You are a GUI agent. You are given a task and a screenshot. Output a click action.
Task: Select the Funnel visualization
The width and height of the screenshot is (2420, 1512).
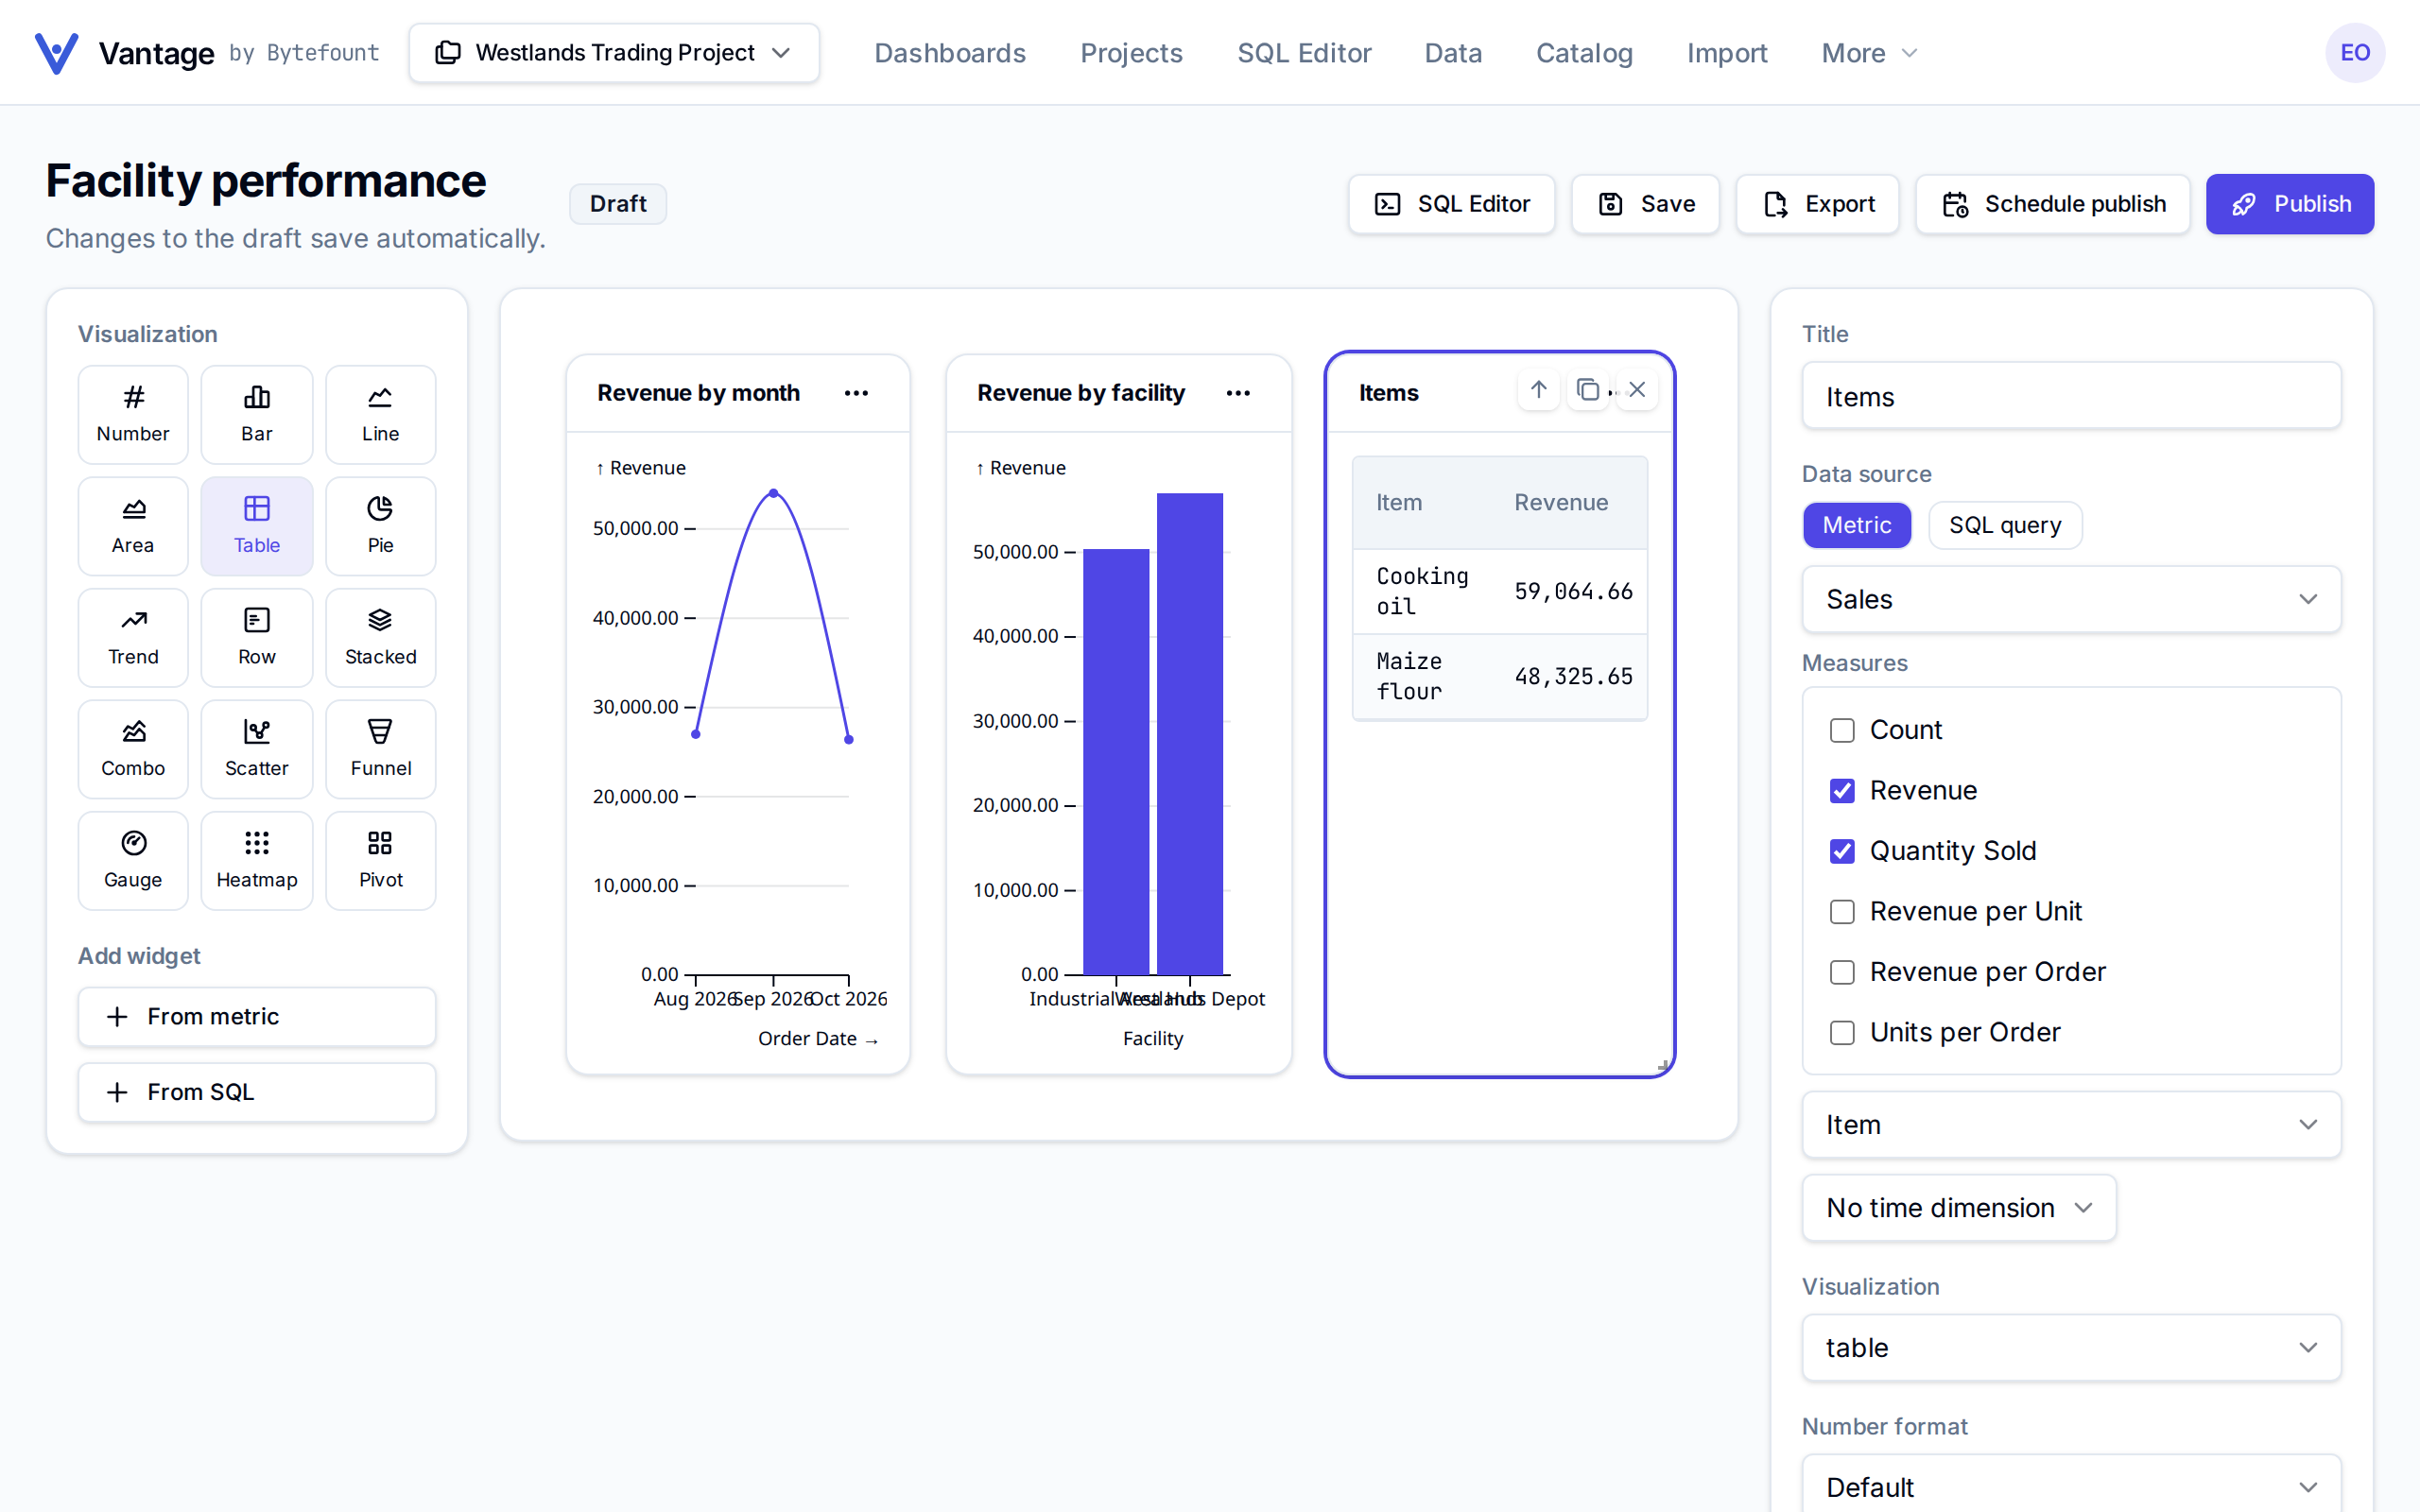pyautogui.click(x=380, y=749)
